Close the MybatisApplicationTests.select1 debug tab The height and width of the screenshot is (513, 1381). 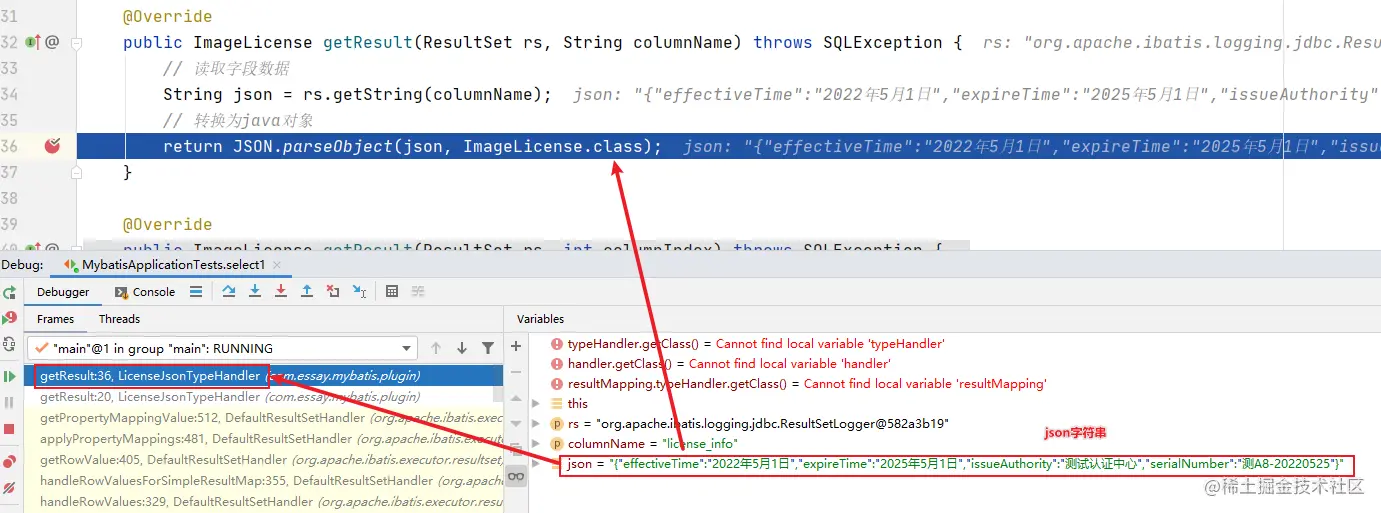[276, 265]
